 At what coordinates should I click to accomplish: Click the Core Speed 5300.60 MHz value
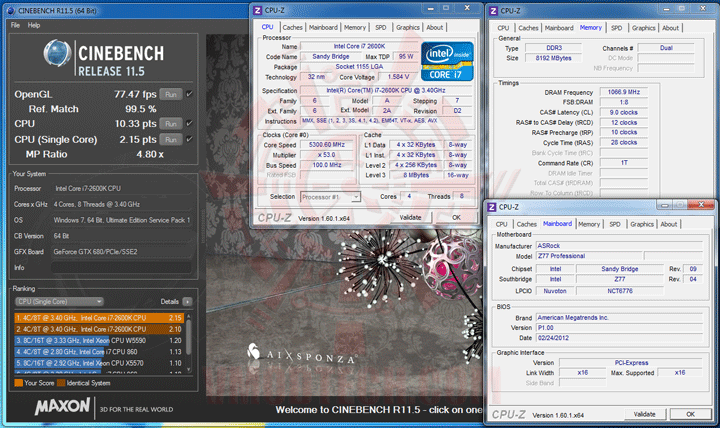coord(327,145)
